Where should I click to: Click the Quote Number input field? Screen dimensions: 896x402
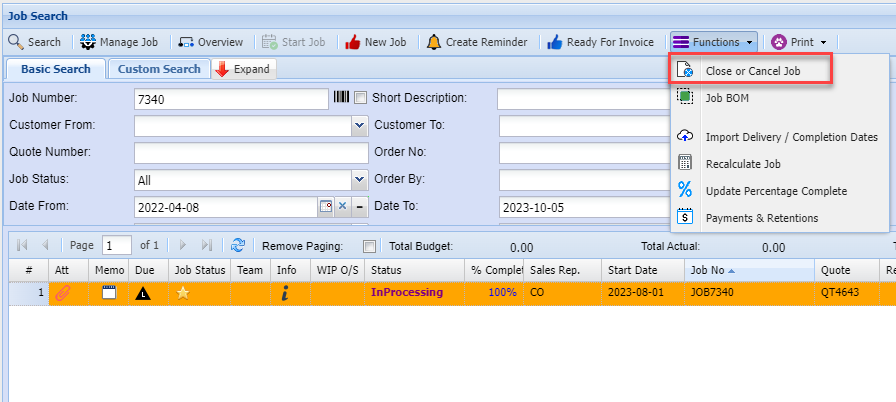point(251,153)
